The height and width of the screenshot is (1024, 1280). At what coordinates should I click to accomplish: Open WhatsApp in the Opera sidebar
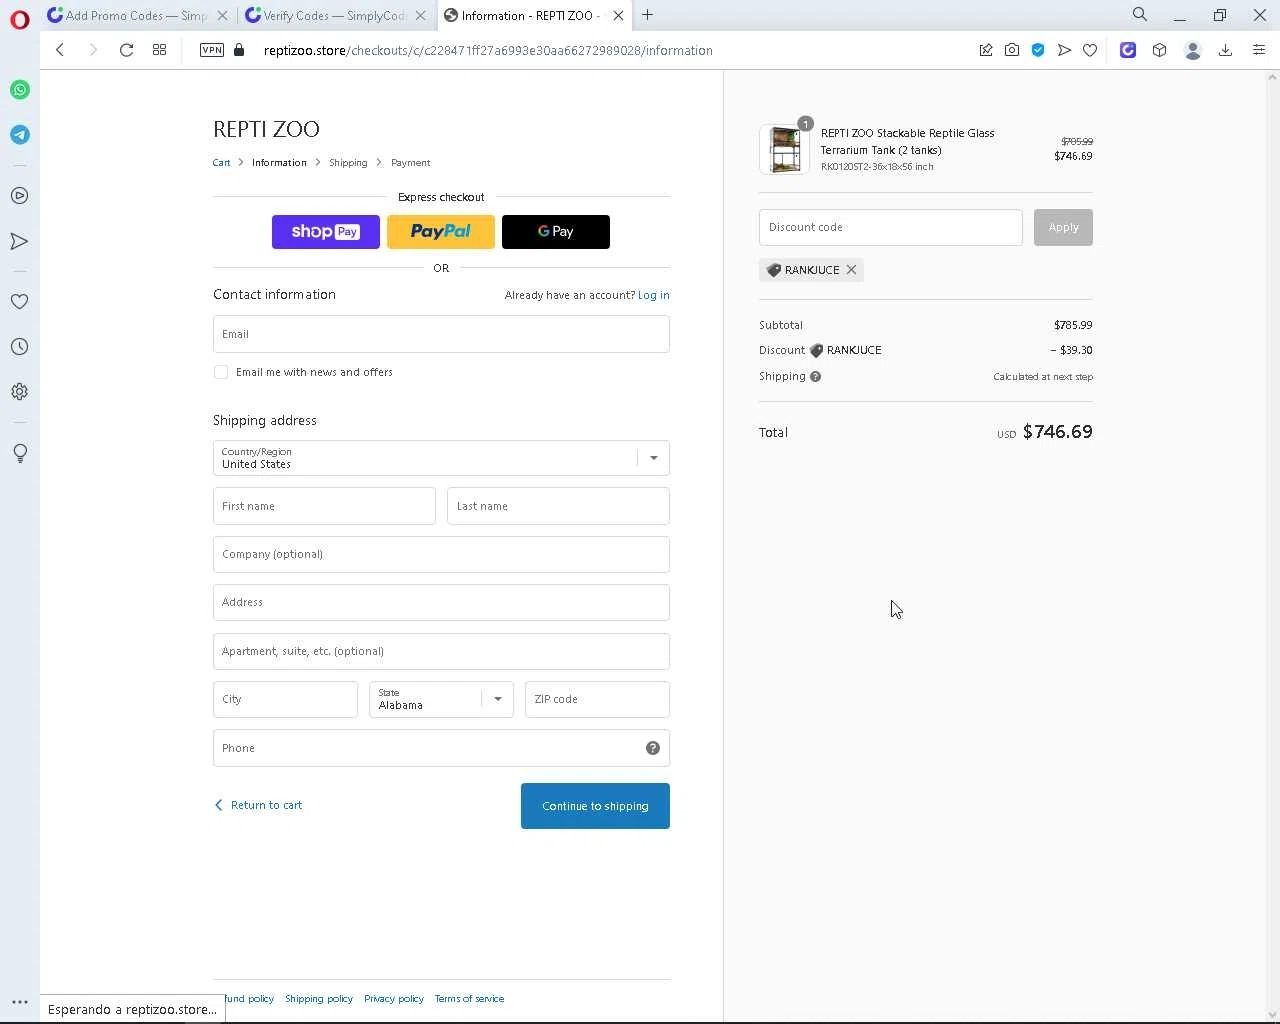coord(20,90)
